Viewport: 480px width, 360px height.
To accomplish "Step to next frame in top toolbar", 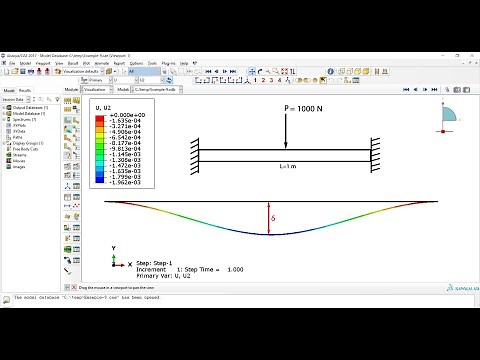I will pos(225,71).
